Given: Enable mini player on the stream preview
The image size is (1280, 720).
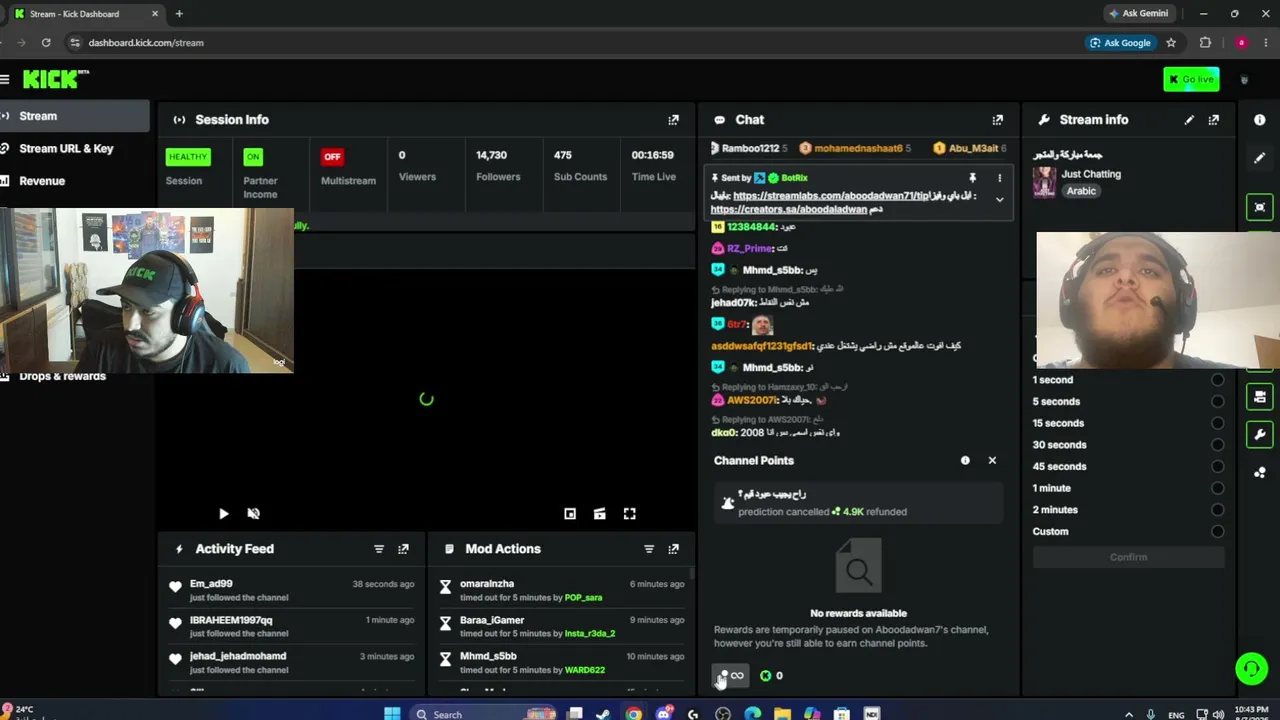Looking at the screenshot, I should (x=570, y=514).
